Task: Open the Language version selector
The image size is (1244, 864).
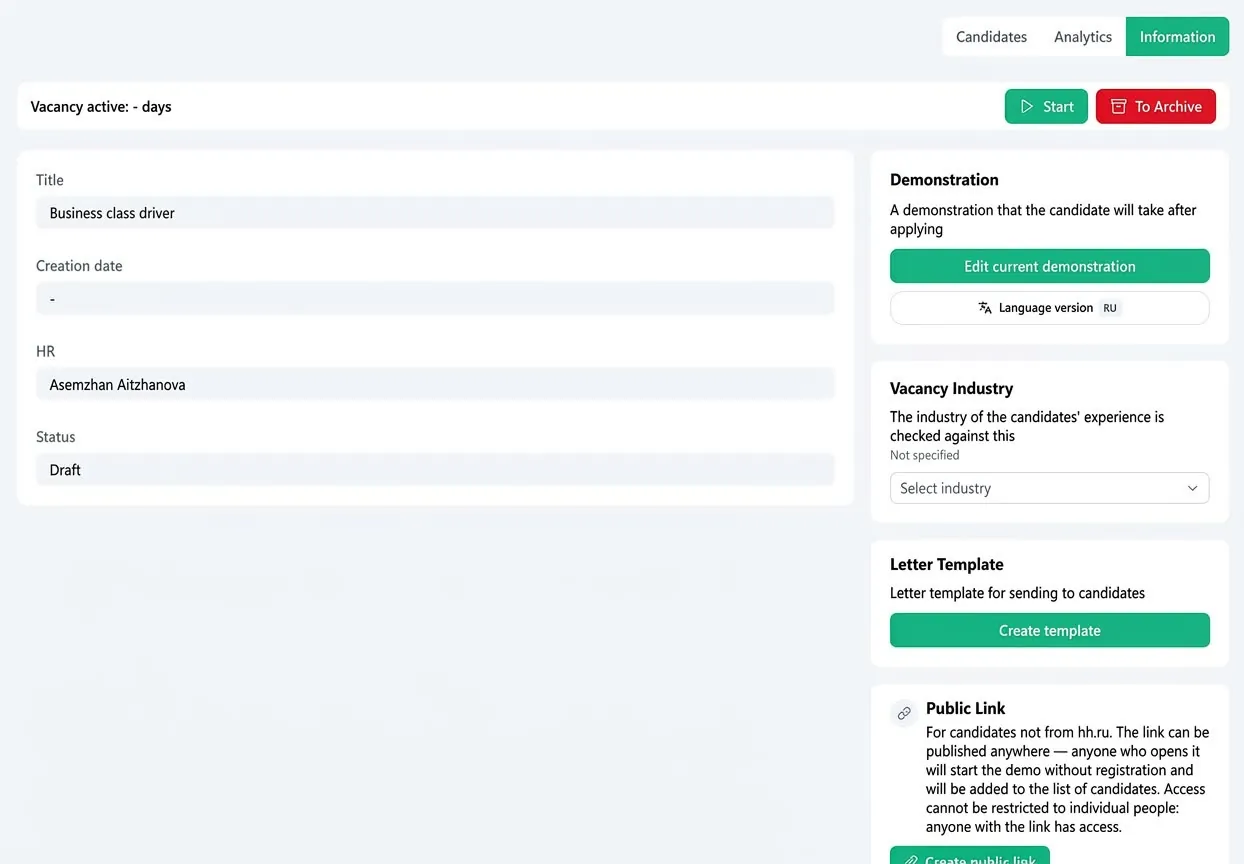Action: [x=1050, y=308]
